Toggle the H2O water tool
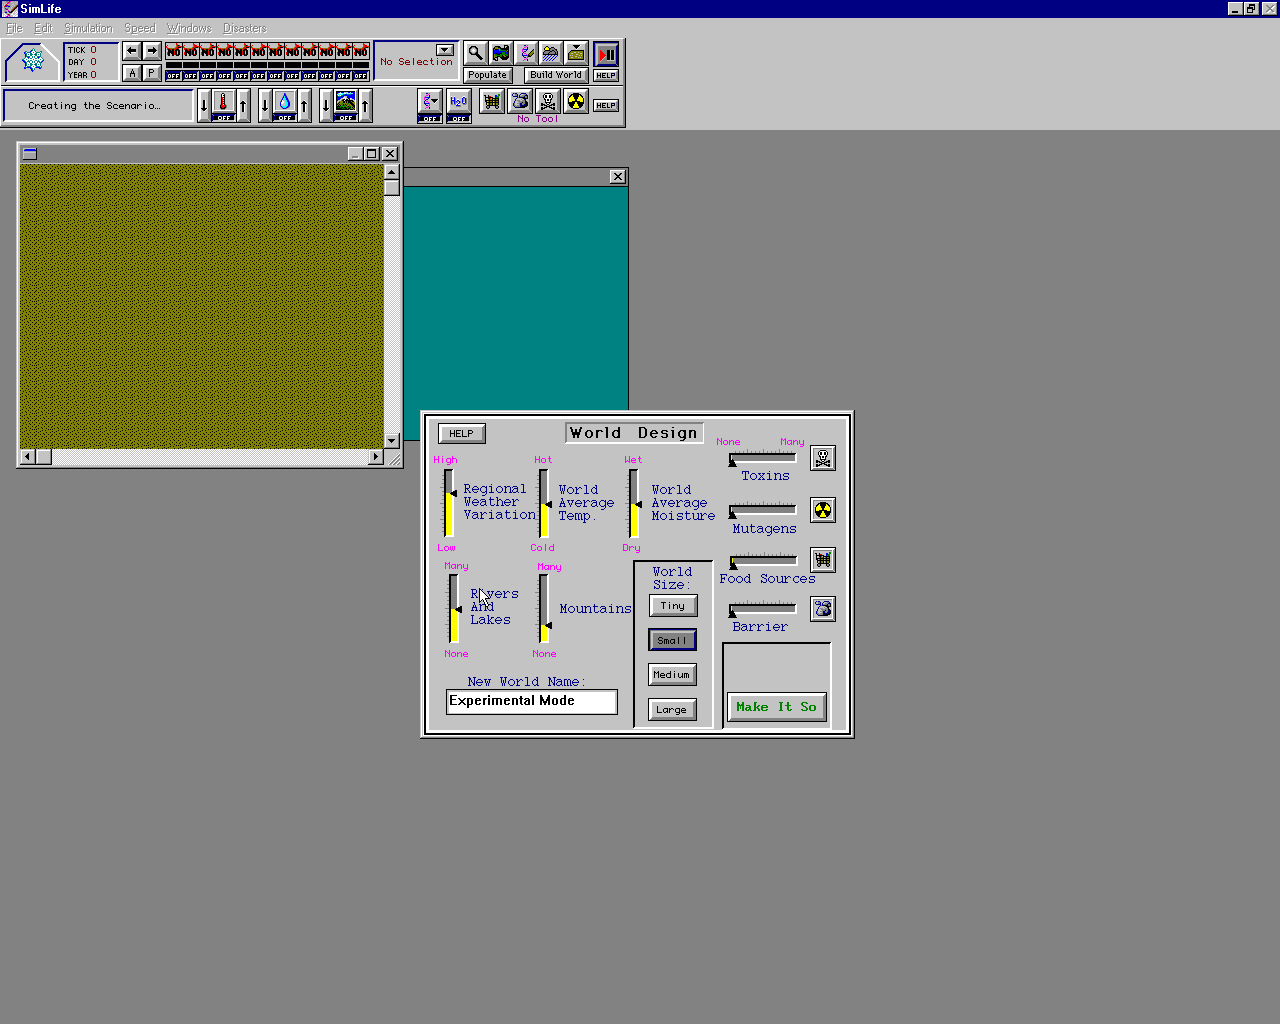Image resolution: width=1280 pixels, height=1024 pixels. 458,101
